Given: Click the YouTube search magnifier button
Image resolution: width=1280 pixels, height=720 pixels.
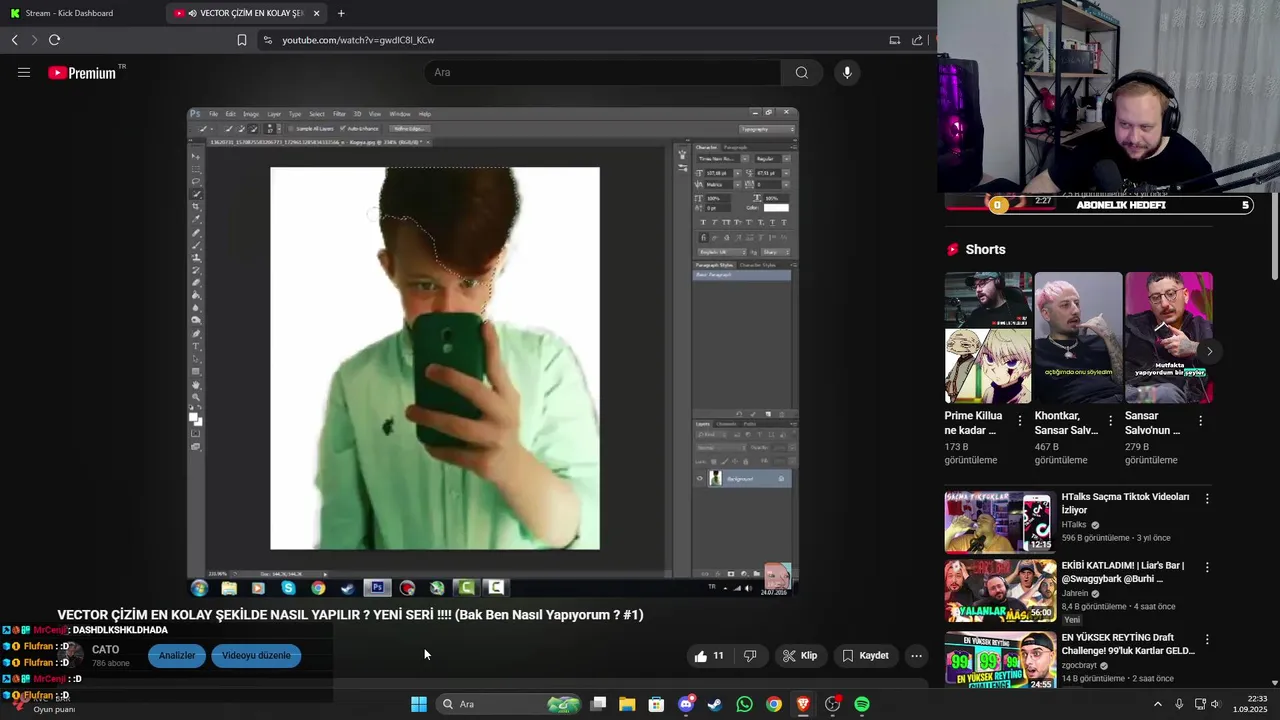Looking at the screenshot, I should pyautogui.click(x=802, y=72).
